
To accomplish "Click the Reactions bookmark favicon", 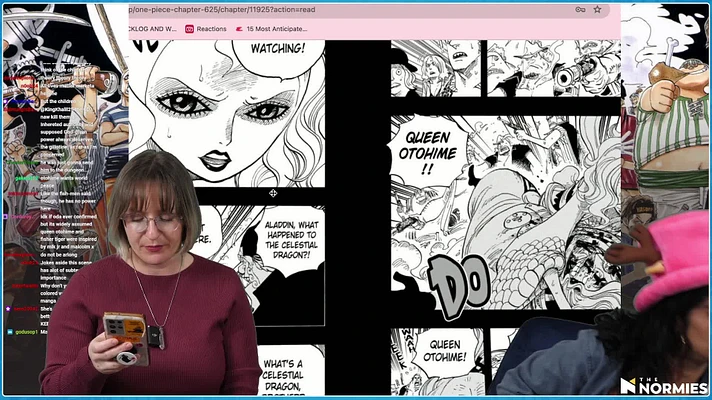I will point(189,29).
